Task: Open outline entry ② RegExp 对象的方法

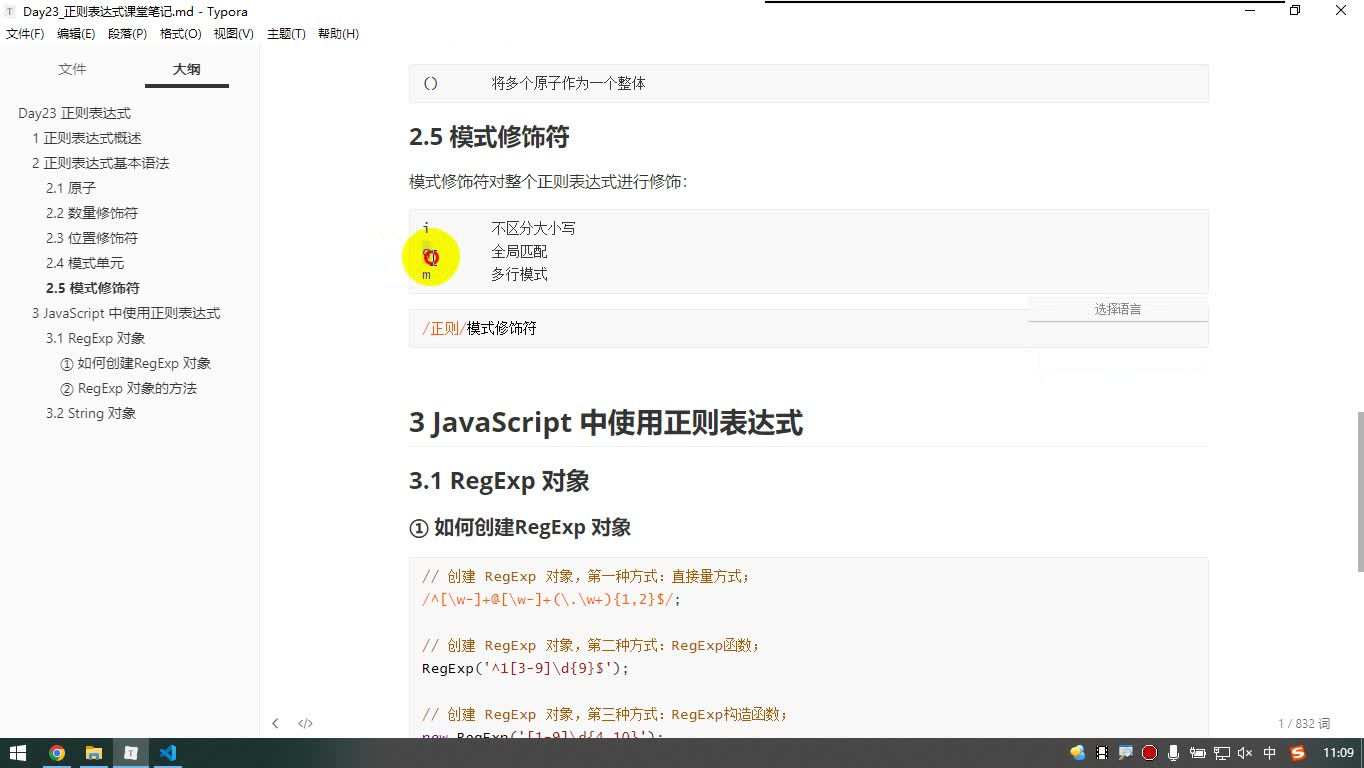Action: [129, 388]
